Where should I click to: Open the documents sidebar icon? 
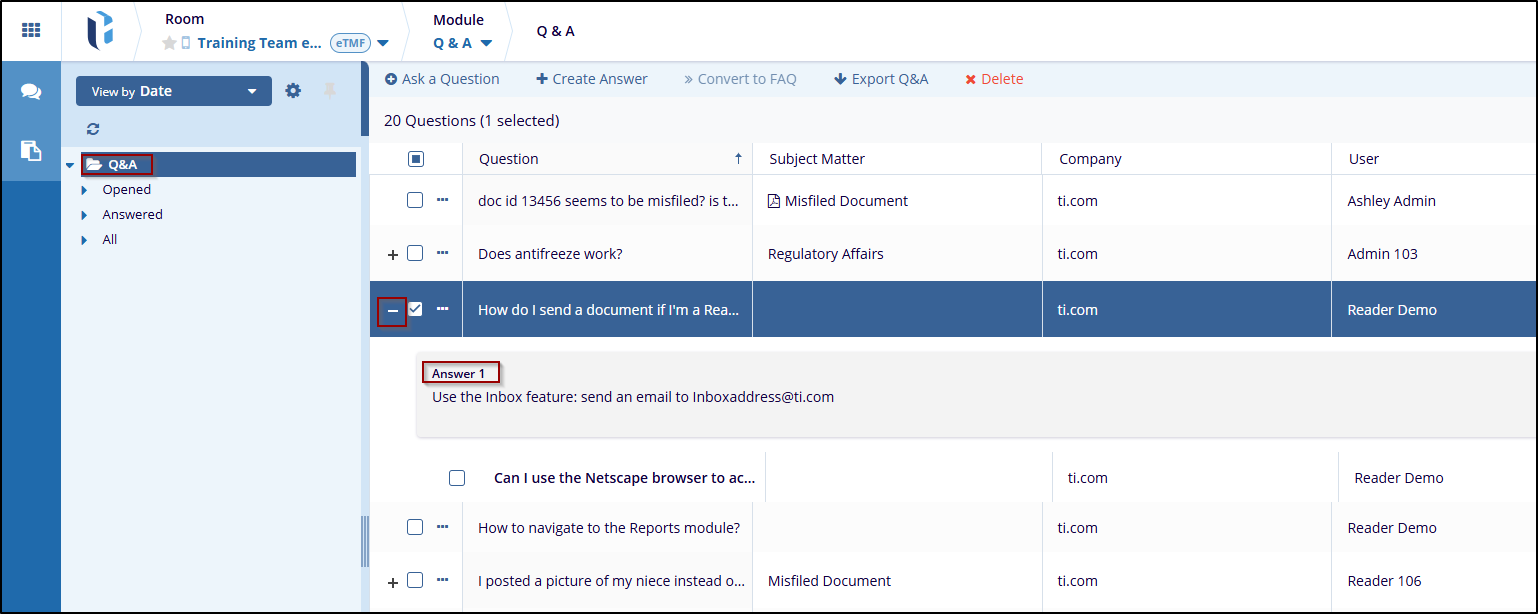tap(31, 151)
